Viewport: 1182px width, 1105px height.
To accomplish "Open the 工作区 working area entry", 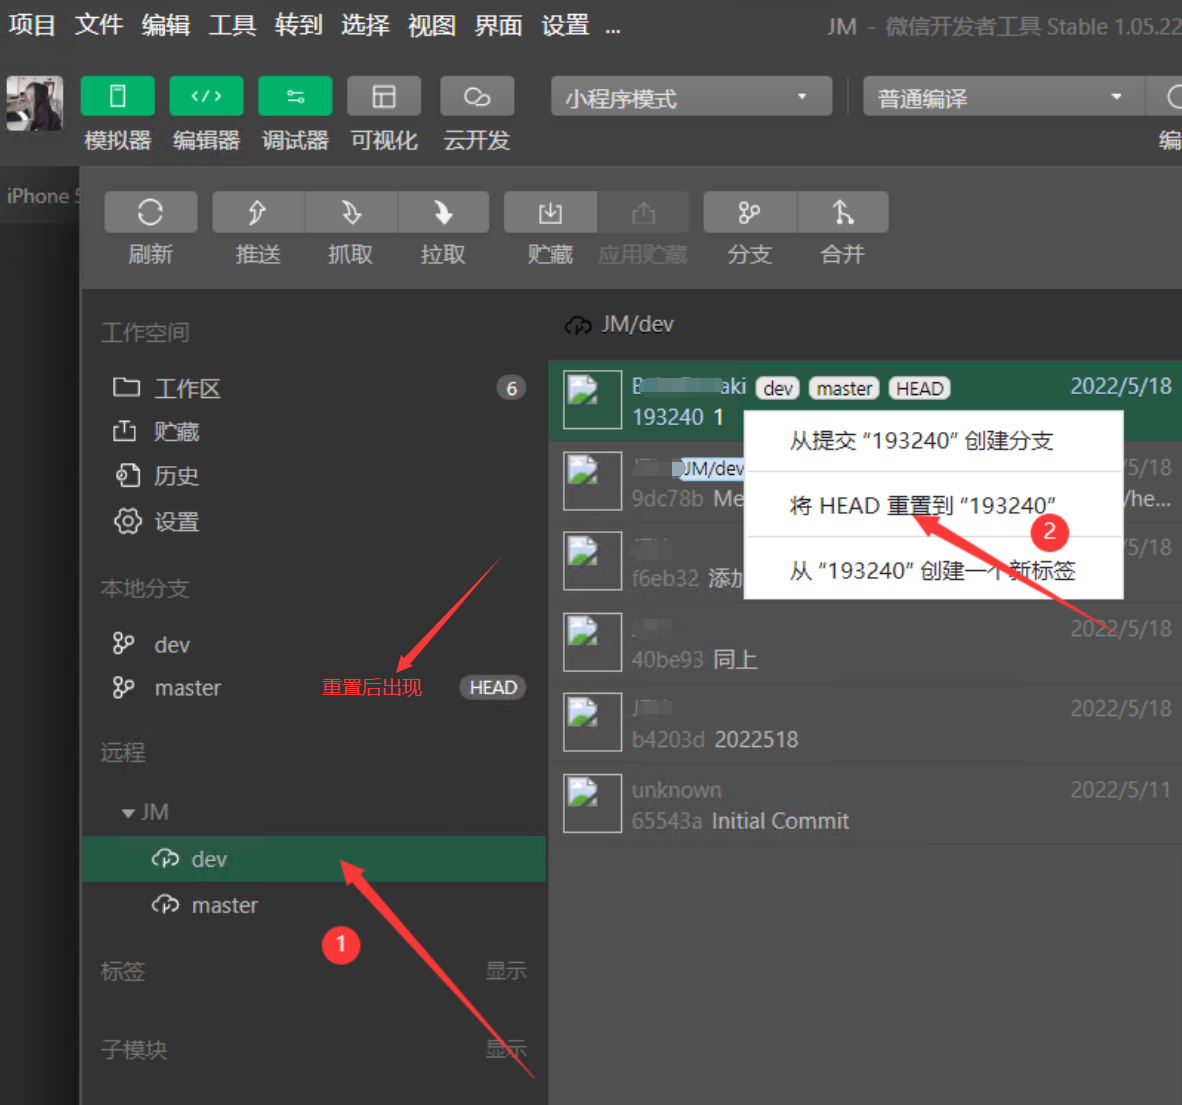I will pyautogui.click(x=313, y=388).
